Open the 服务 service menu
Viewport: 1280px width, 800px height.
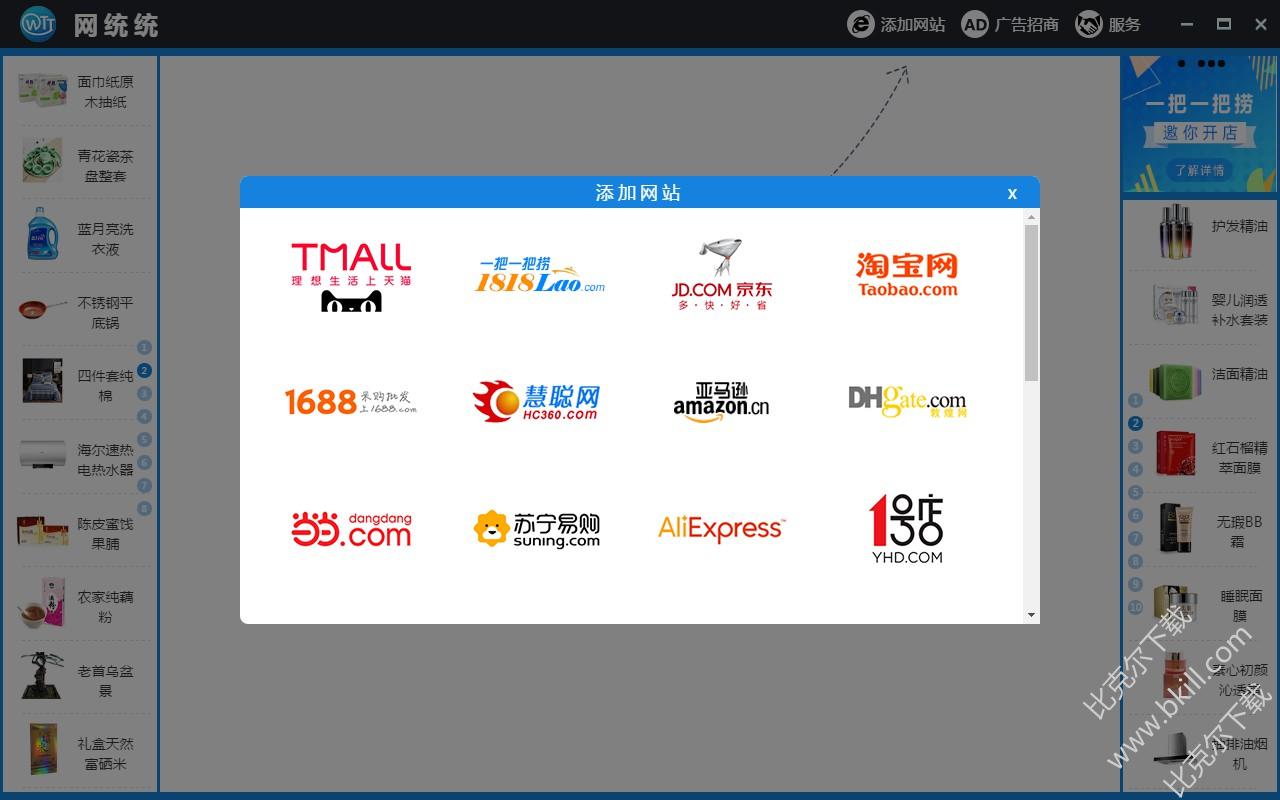tap(1108, 24)
